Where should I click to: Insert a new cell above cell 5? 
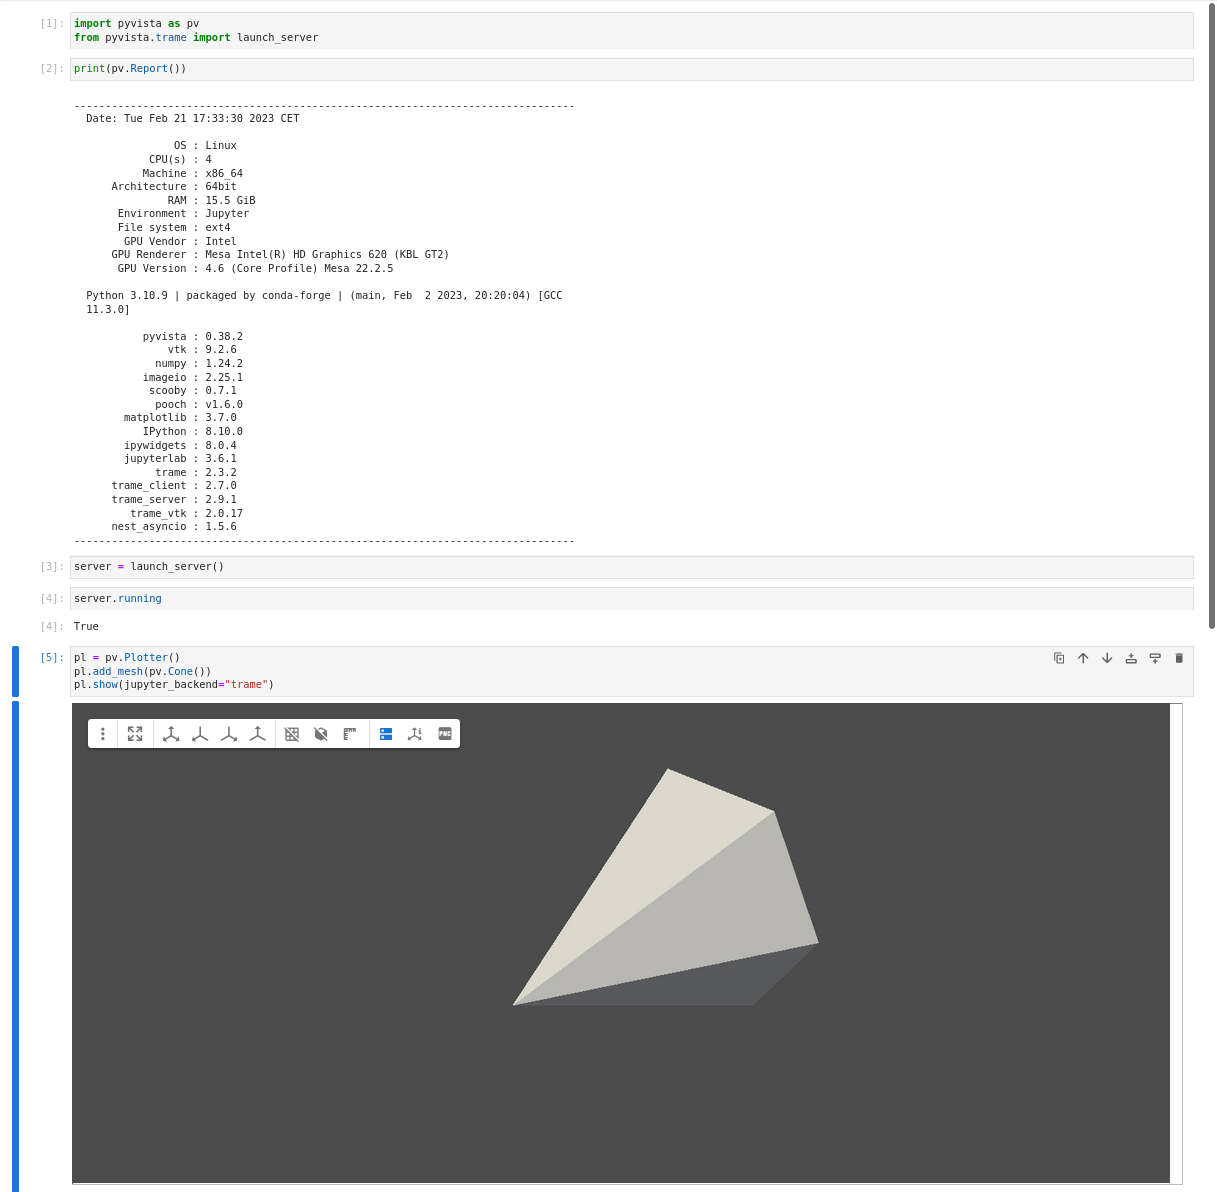(1131, 658)
